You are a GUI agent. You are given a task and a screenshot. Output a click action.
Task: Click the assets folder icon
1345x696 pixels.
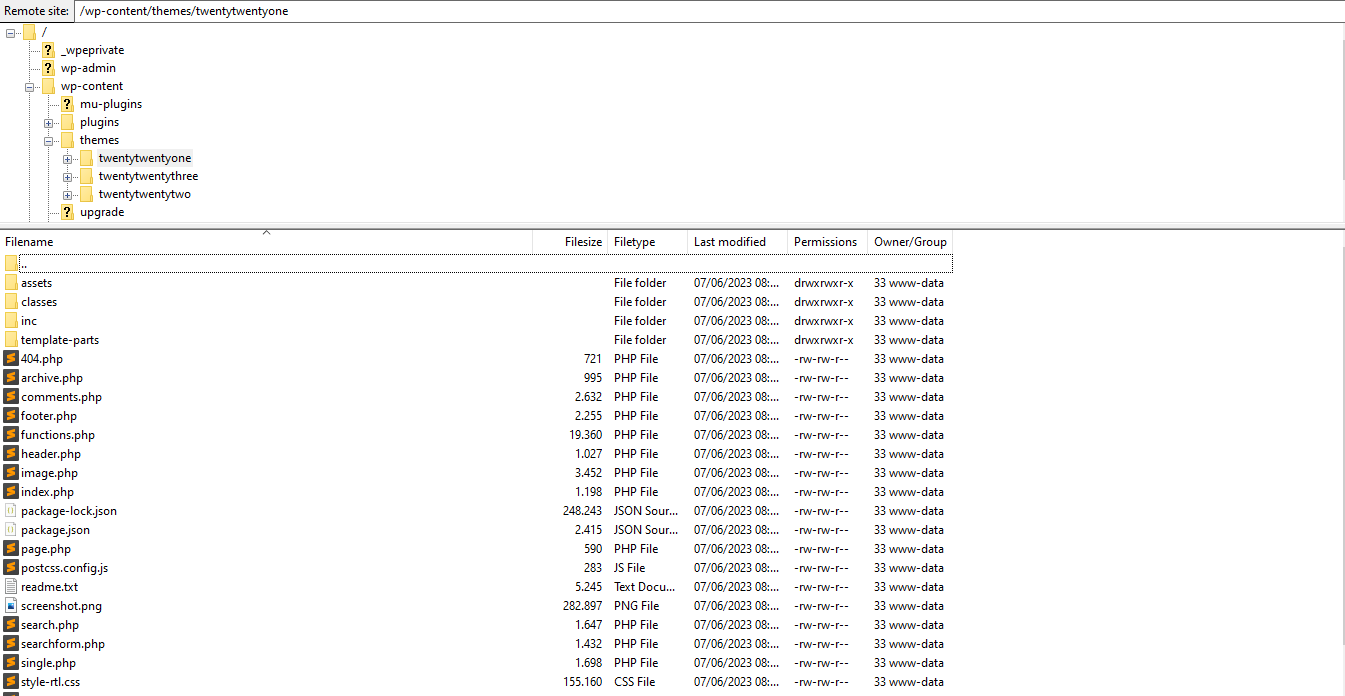click(11, 283)
